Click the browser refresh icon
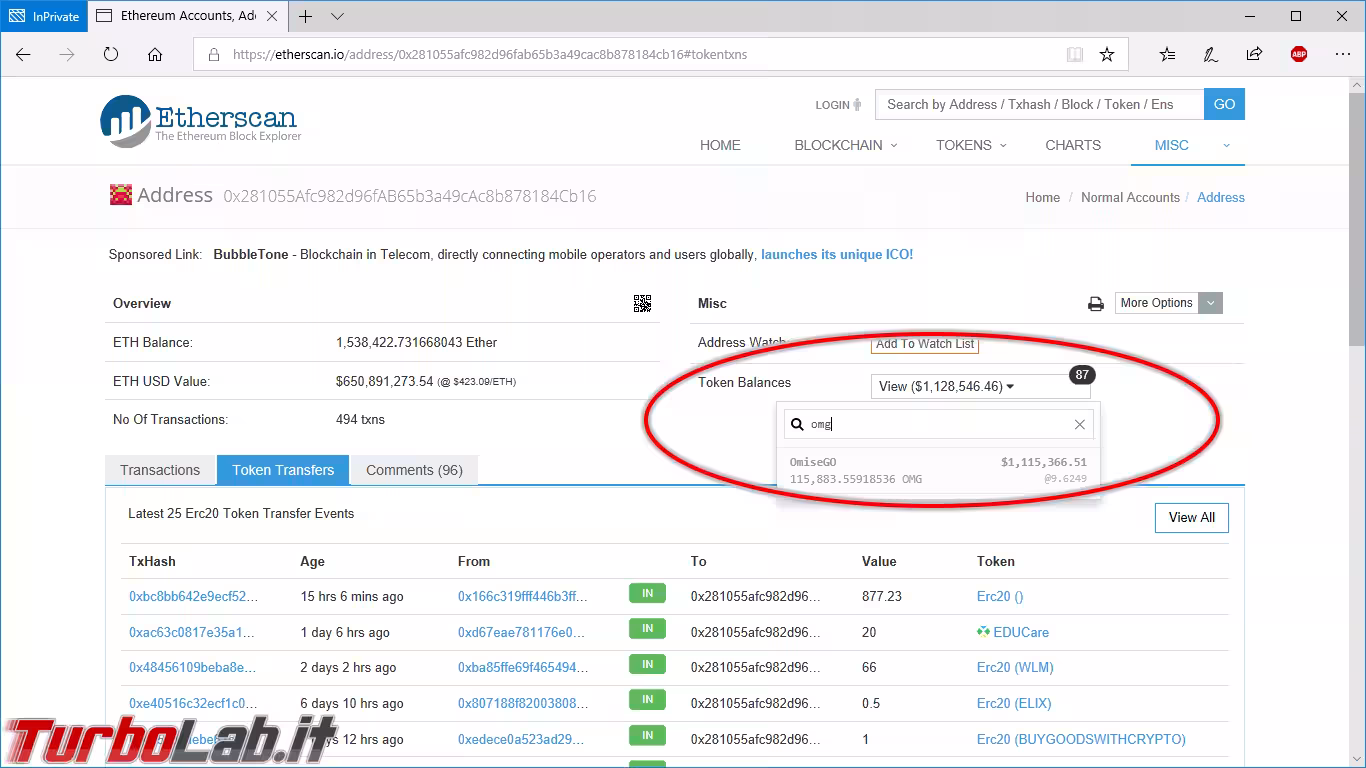The image size is (1366, 768). click(x=111, y=55)
